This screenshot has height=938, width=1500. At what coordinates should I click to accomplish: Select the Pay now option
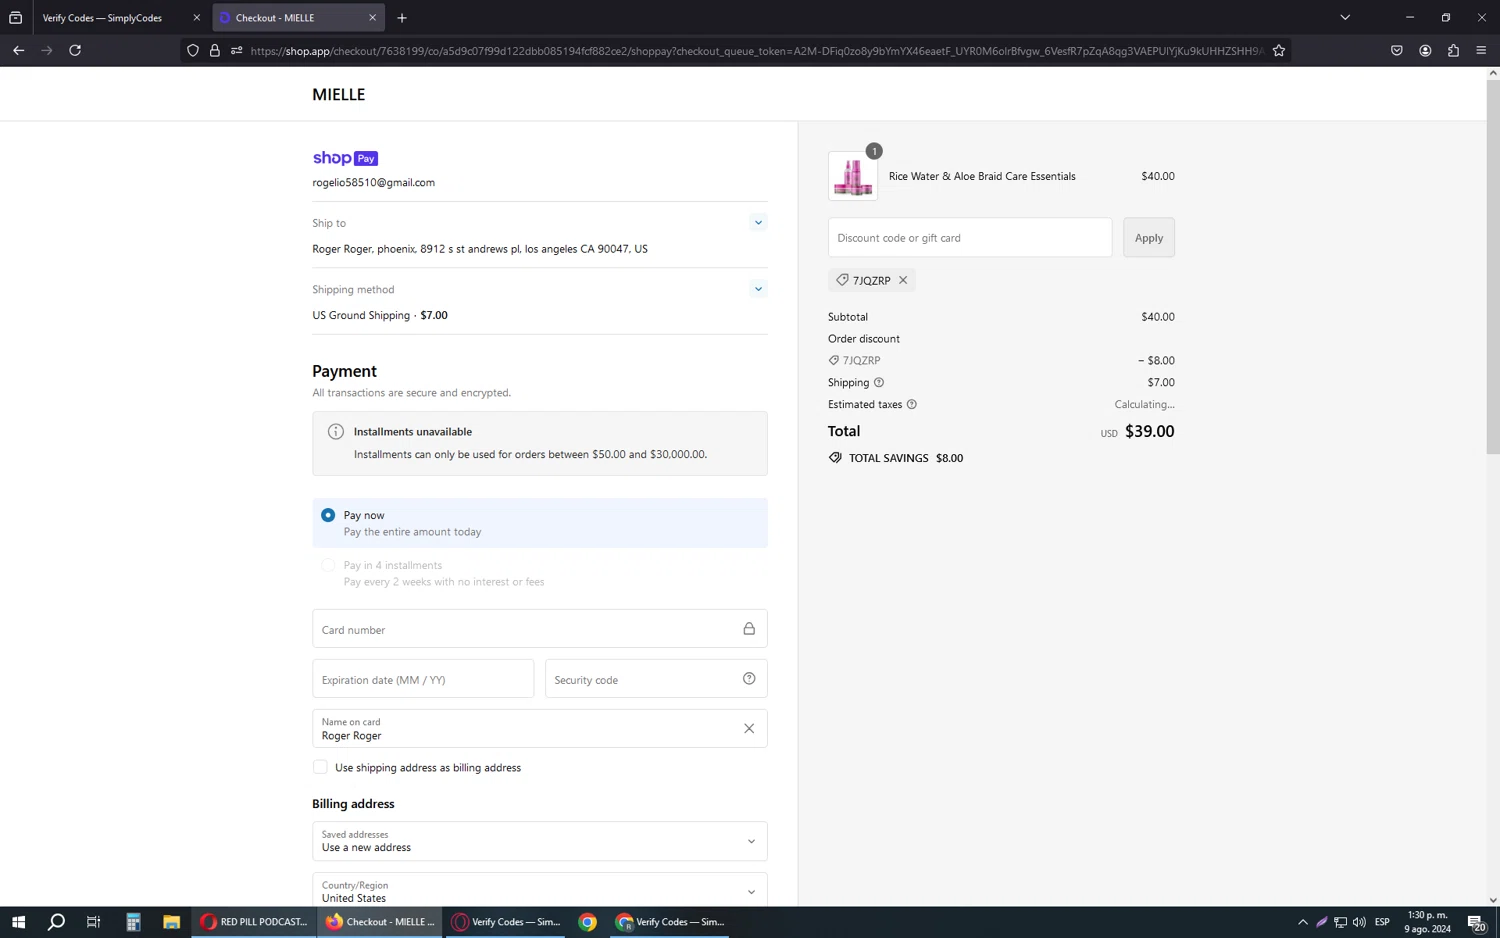pos(328,515)
